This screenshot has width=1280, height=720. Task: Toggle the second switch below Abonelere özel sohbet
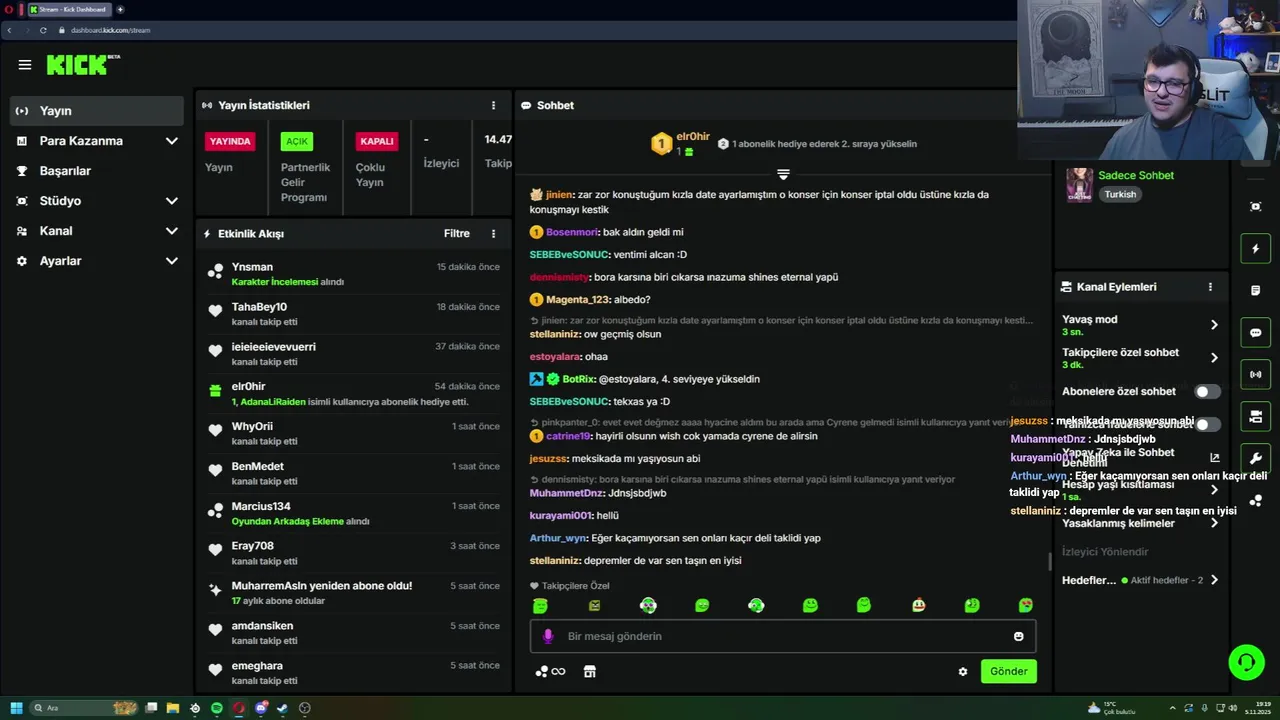[1207, 425]
